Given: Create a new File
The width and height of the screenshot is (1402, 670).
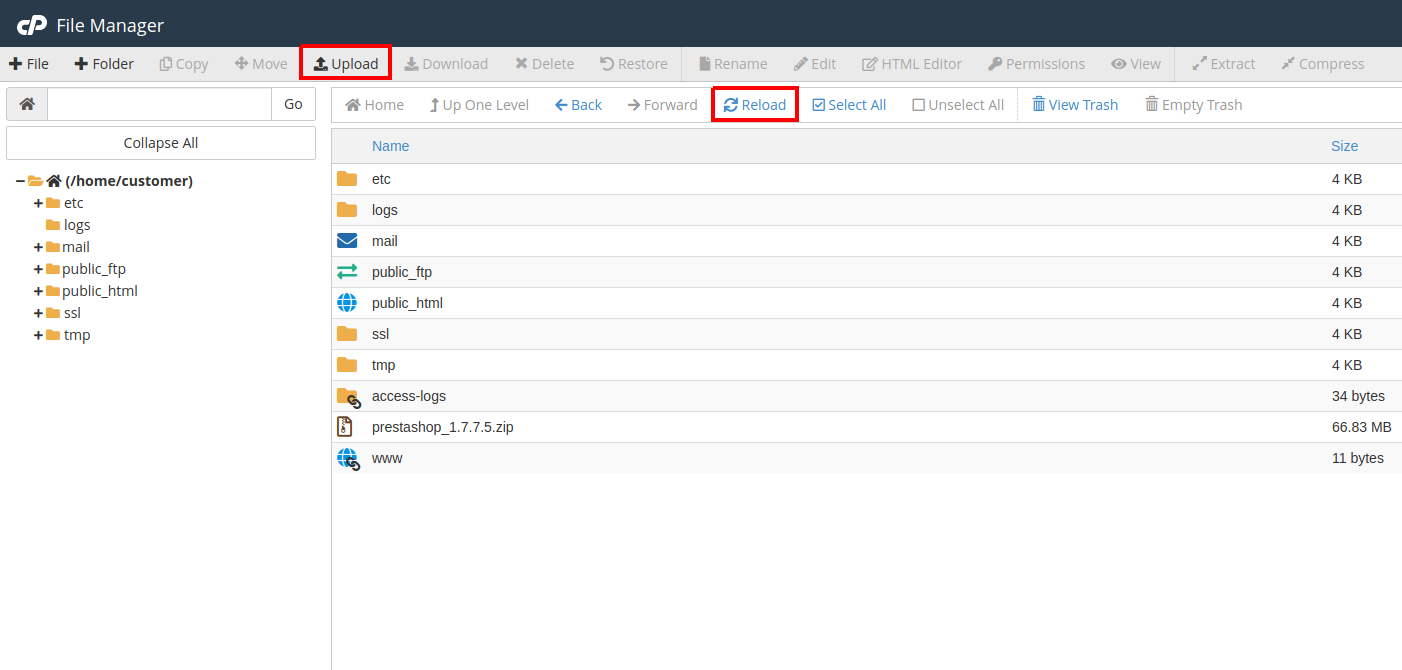Looking at the screenshot, I should click(29, 64).
